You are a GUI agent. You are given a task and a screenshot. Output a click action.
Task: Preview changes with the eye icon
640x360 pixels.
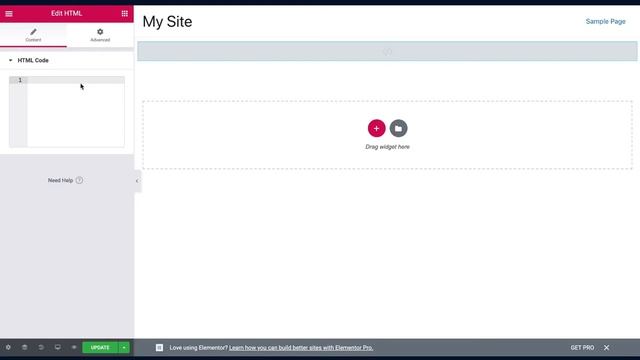tap(74, 347)
